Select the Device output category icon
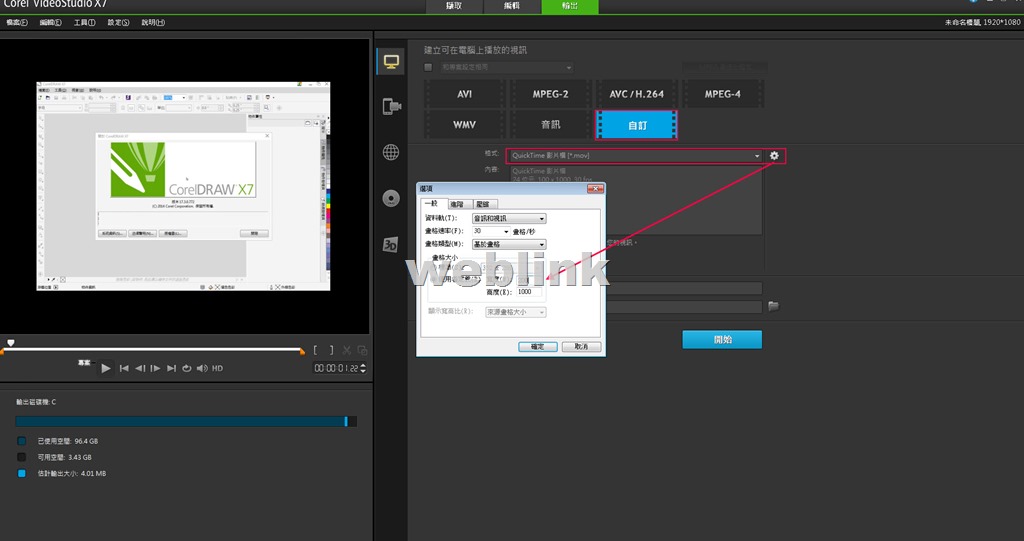Viewport: 1024px width, 541px height. 391,106
